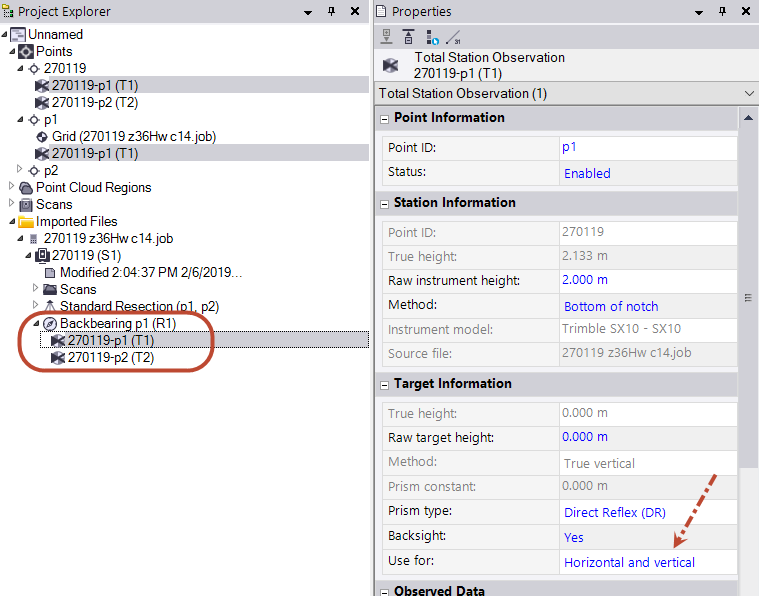
Task: Click the point icon beside 270119
Action: point(34,69)
